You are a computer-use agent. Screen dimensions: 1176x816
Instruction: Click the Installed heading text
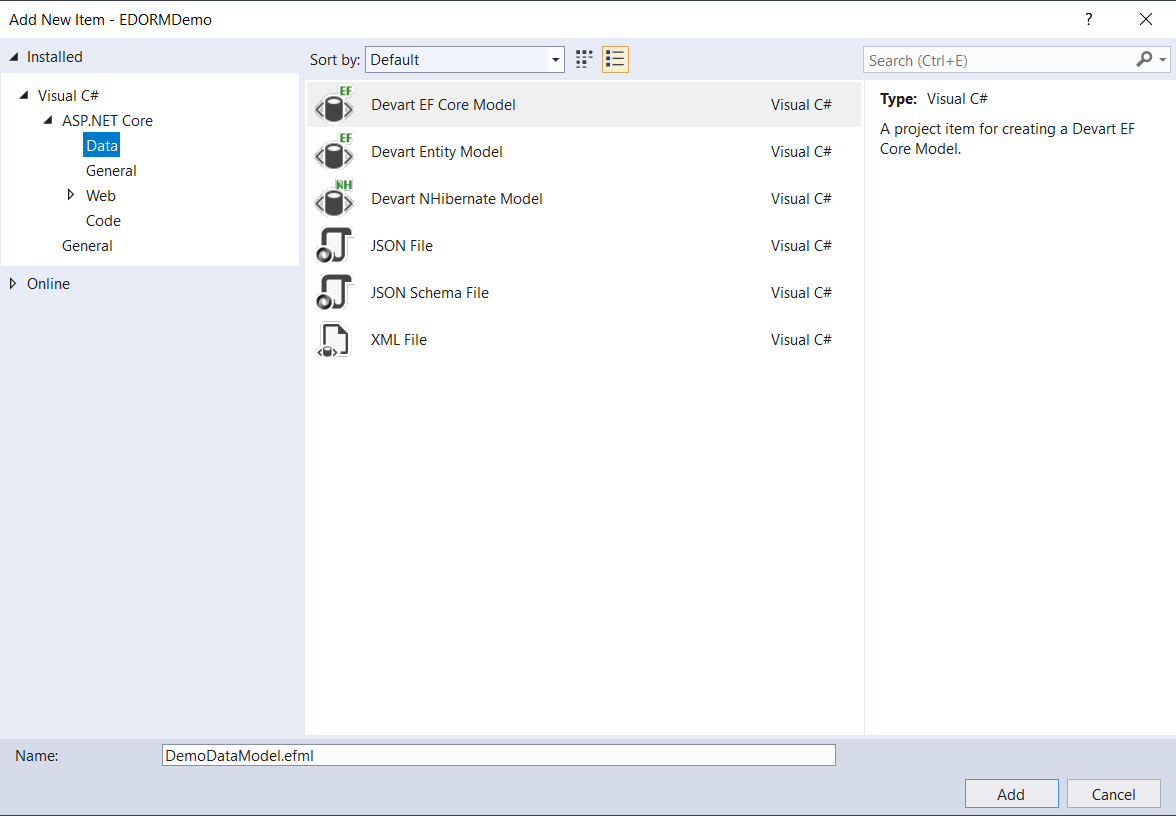[55, 57]
